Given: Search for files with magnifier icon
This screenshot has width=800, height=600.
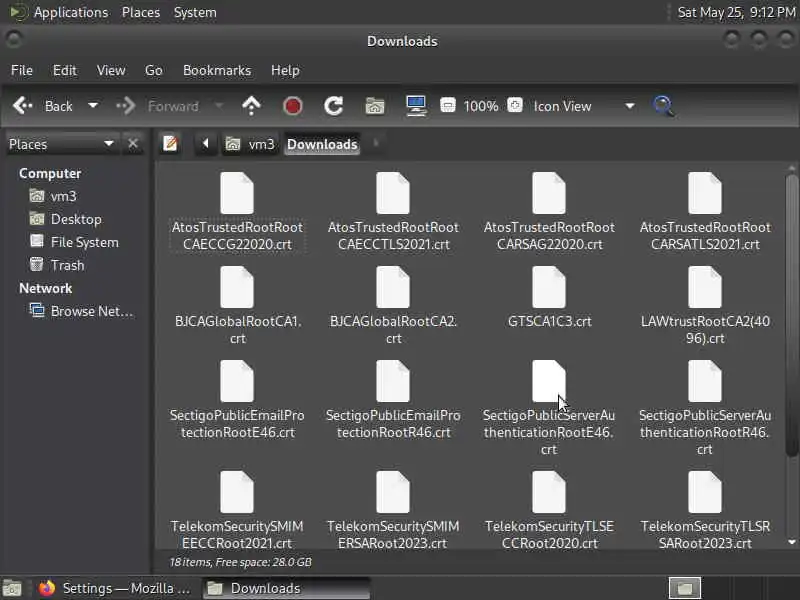Looking at the screenshot, I should coord(663,106).
